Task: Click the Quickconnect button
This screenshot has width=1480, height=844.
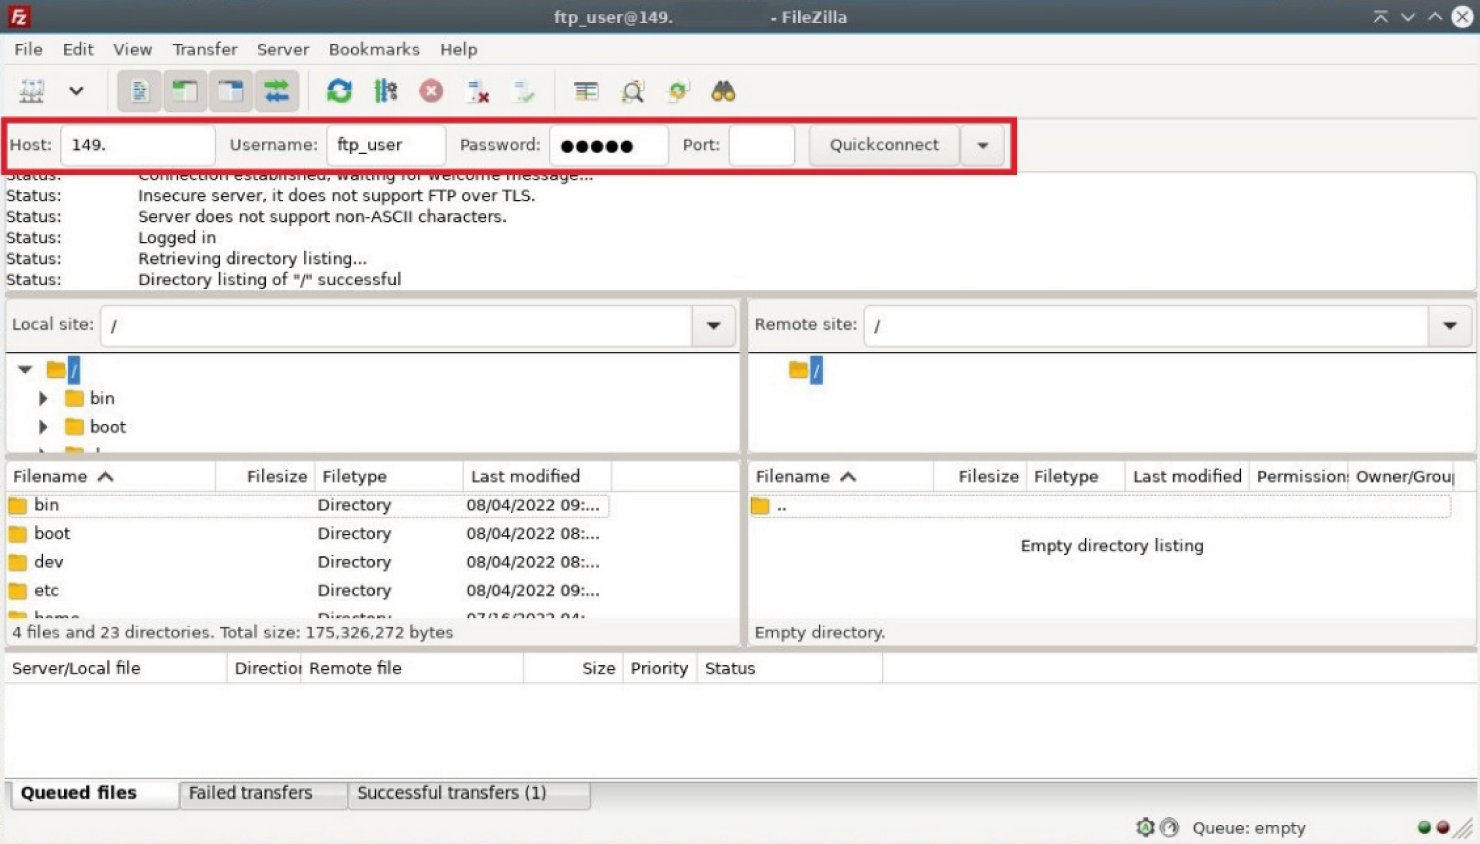Action: pyautogui.click(x=884, y=145)
